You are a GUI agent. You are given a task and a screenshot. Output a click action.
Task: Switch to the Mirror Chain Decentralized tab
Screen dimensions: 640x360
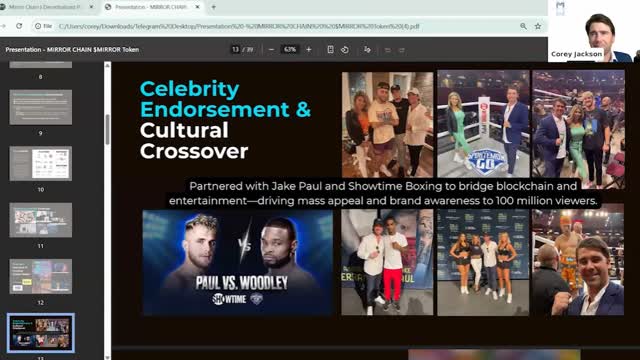[45, 7]
